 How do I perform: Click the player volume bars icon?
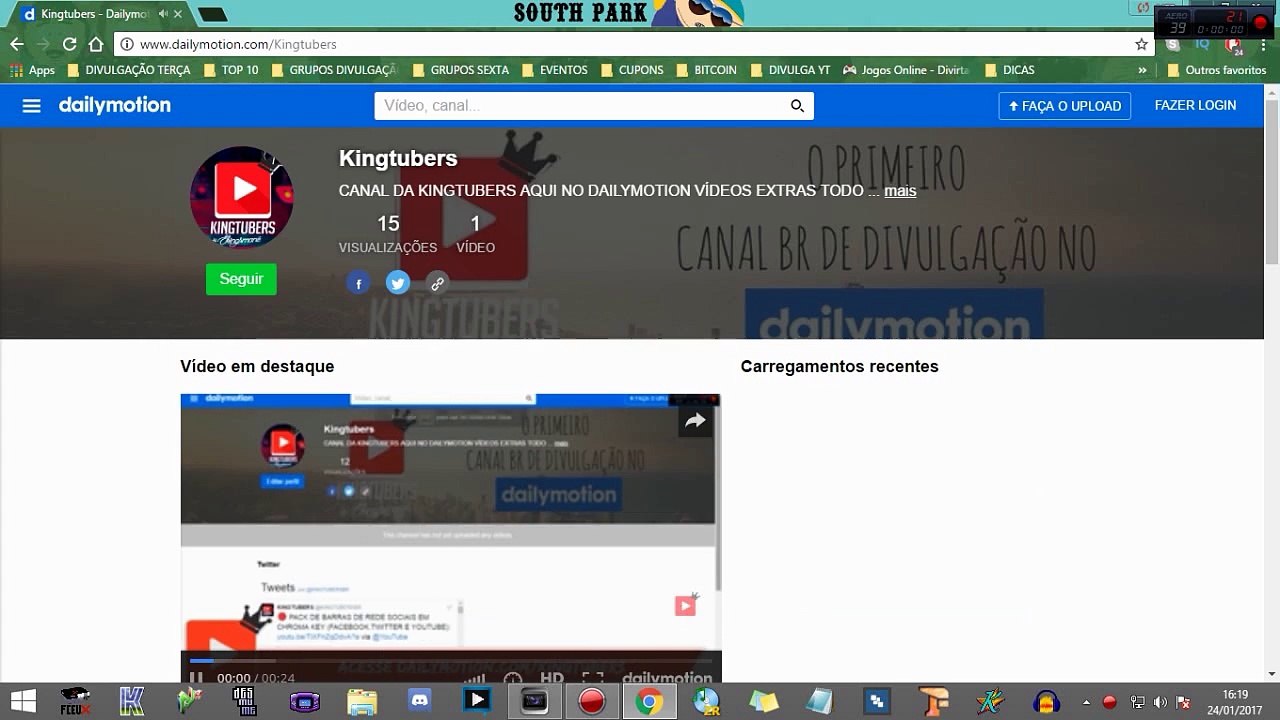[x=474, y=679]
